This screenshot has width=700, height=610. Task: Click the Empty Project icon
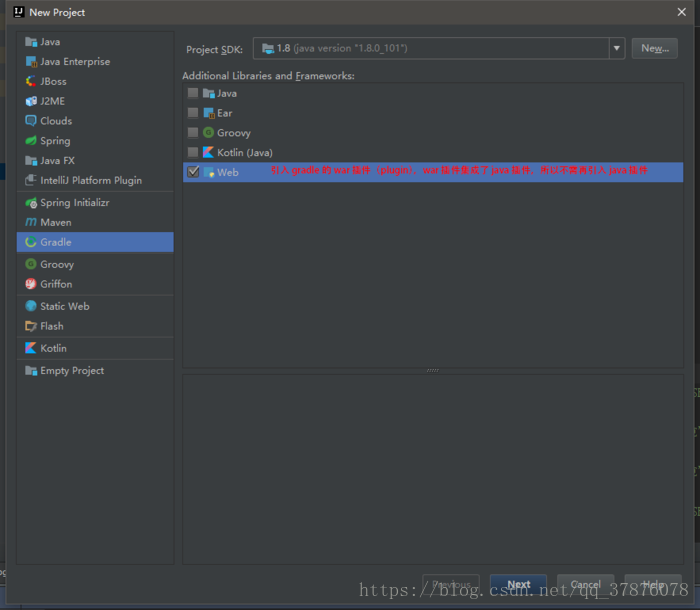click(x=31, y=371)
